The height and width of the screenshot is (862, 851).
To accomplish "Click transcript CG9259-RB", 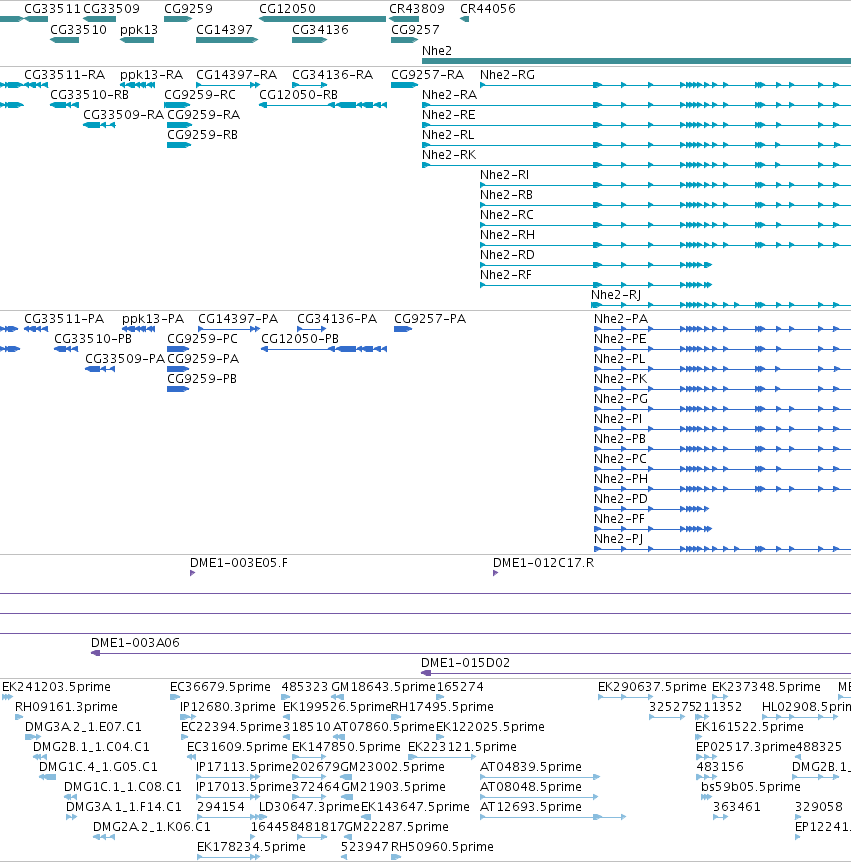I will pyautogui.click(x=202, y=135).
